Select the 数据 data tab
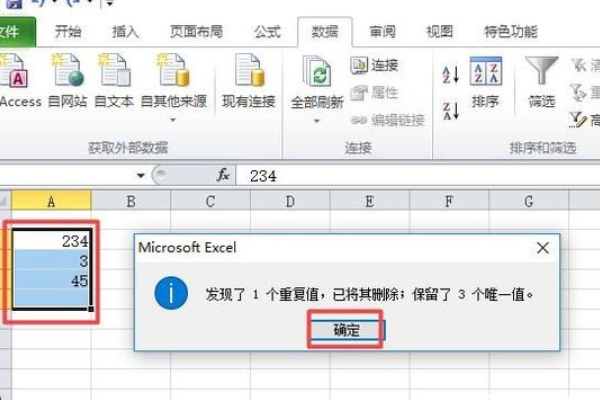The width and height of the screenshot is (600, 400). point(325,32)
